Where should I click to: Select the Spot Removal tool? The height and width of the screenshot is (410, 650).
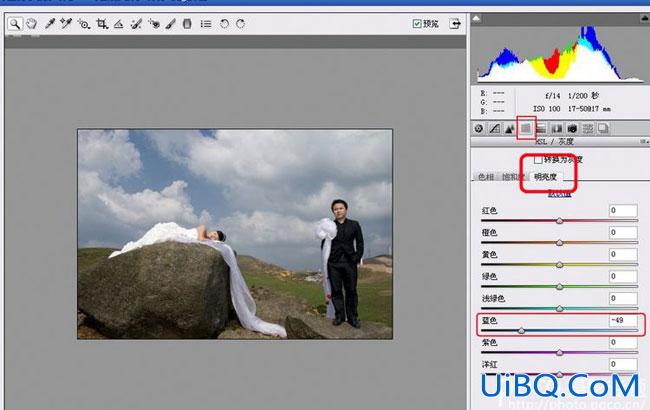click(x=136, y=24)
